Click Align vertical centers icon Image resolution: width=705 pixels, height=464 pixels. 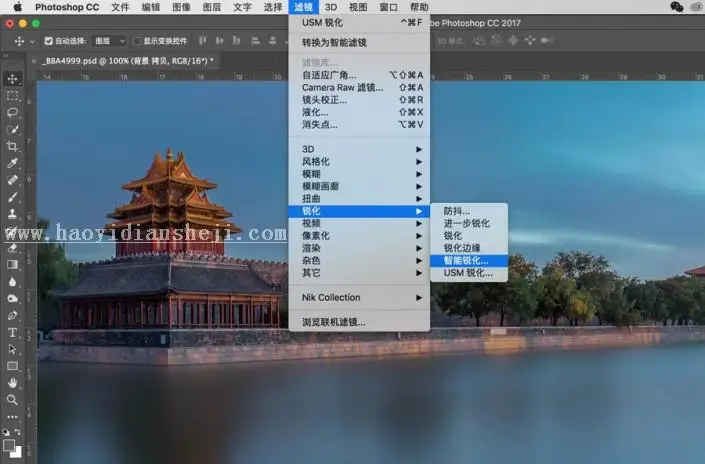219,41
